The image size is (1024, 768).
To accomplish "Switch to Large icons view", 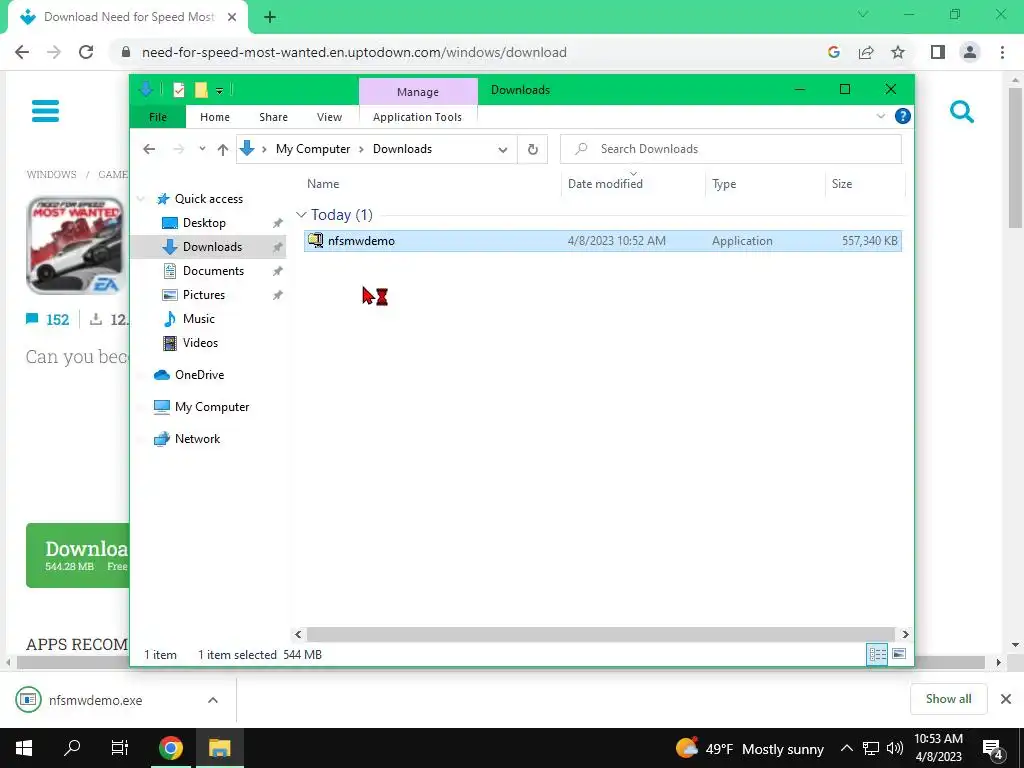I will 899,654.
